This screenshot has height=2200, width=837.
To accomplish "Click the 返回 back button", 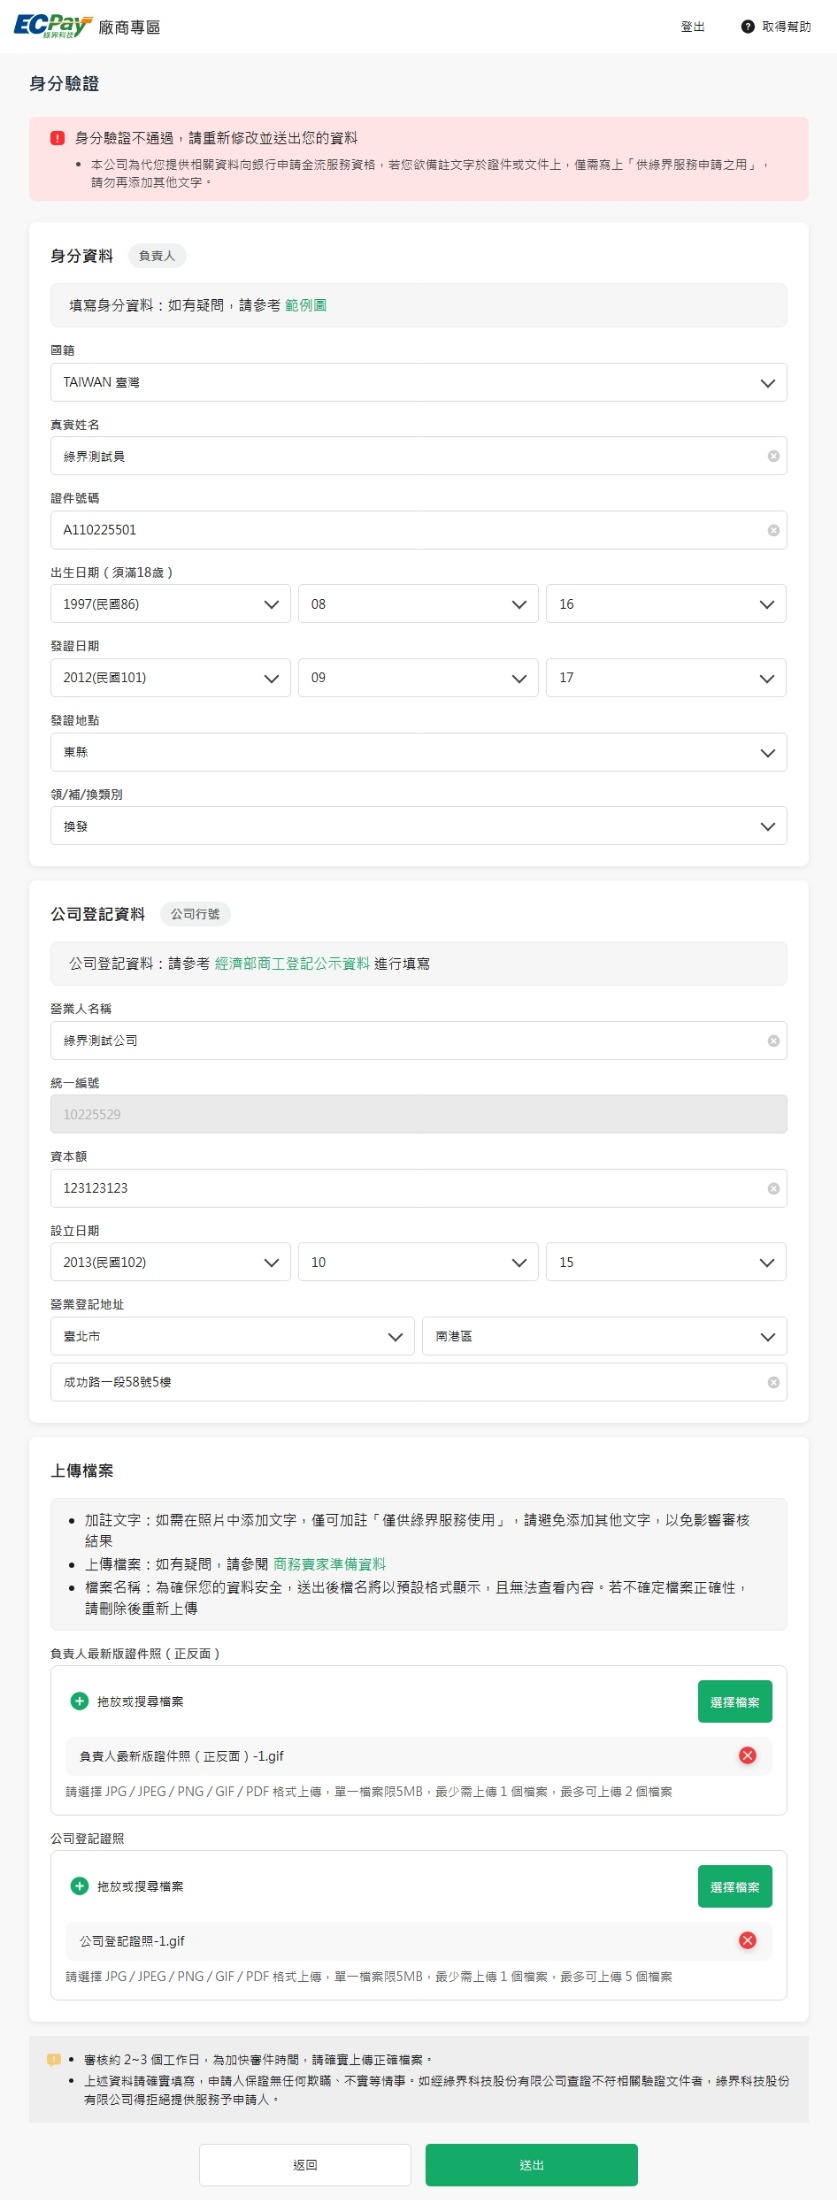I will (305, 2165).
